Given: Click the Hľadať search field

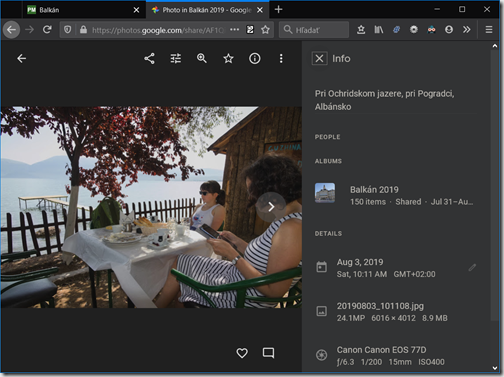Looking at the screenshot, I should click(x=314, y=30).
